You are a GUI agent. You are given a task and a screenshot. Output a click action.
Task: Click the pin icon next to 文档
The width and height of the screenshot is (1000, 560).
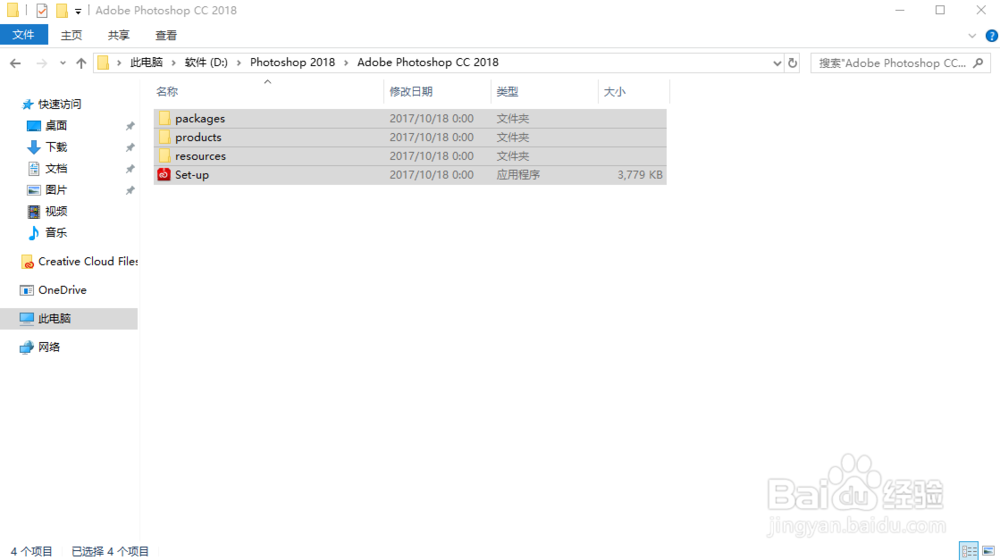coord(130,169)
